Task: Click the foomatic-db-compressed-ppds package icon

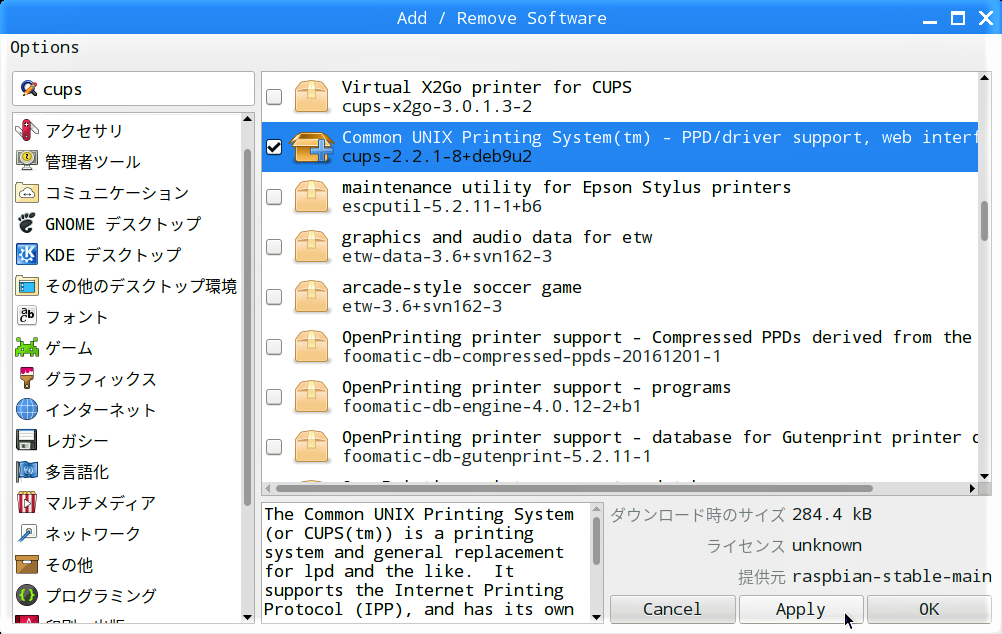Action: pyautogui.click(x=311, y=346)
